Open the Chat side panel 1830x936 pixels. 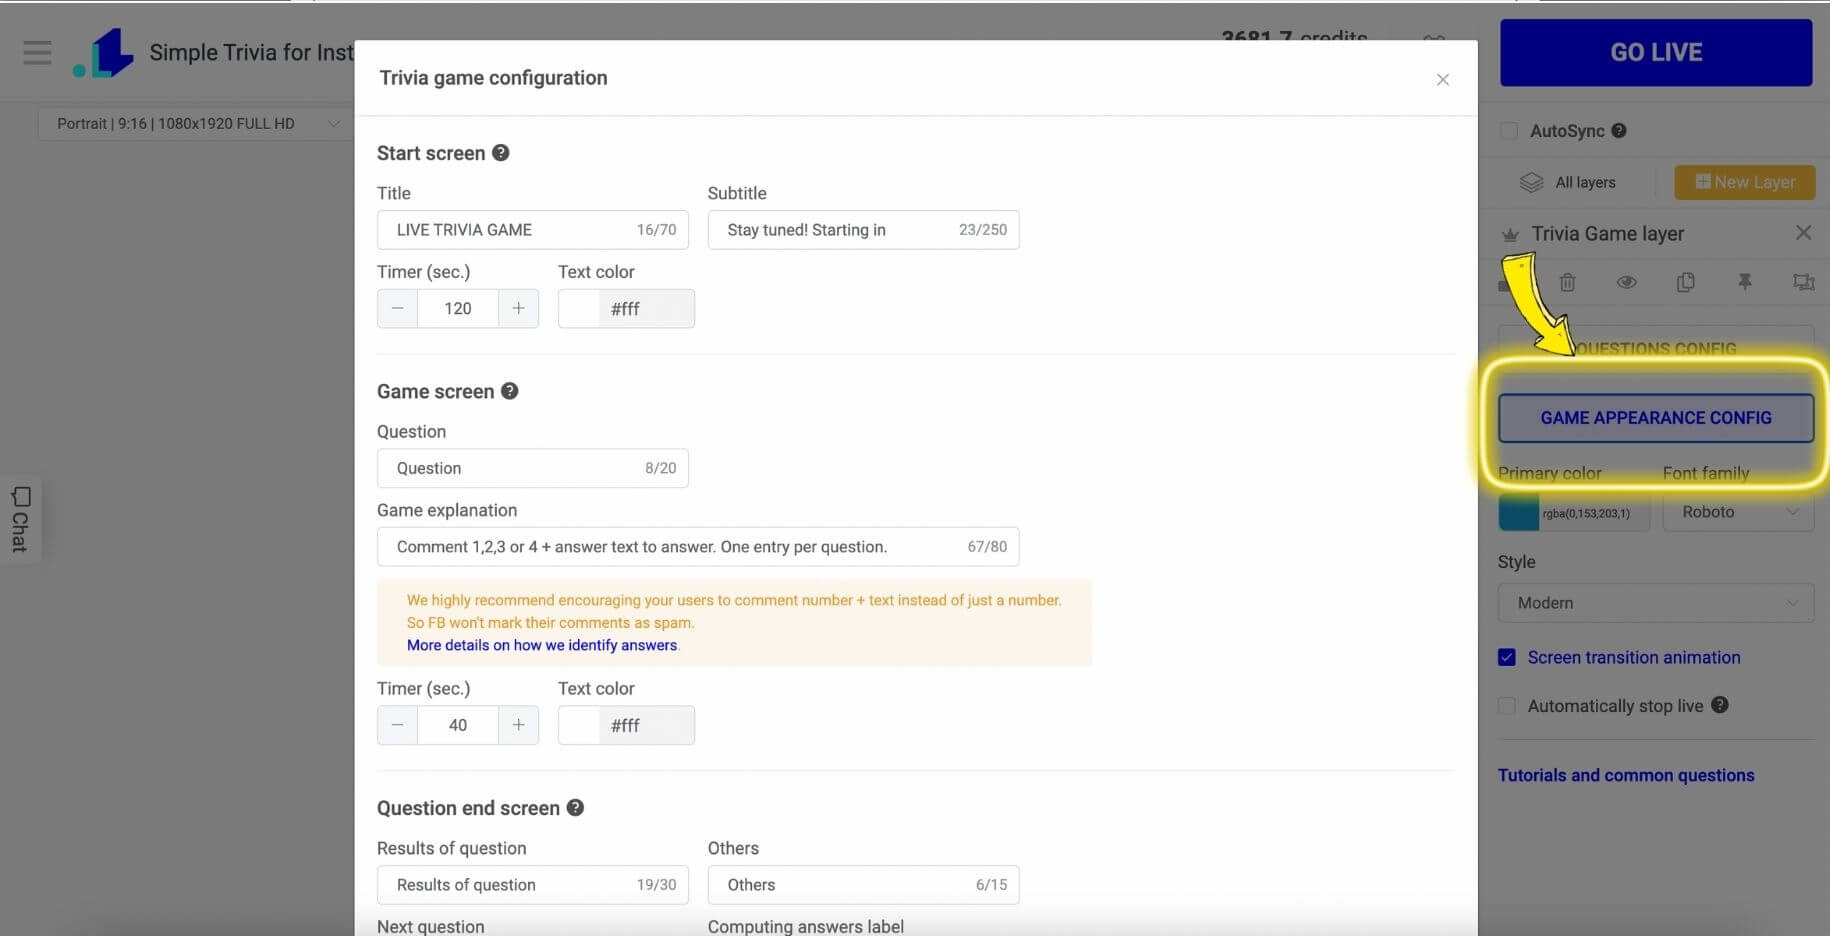coord(20,519)
